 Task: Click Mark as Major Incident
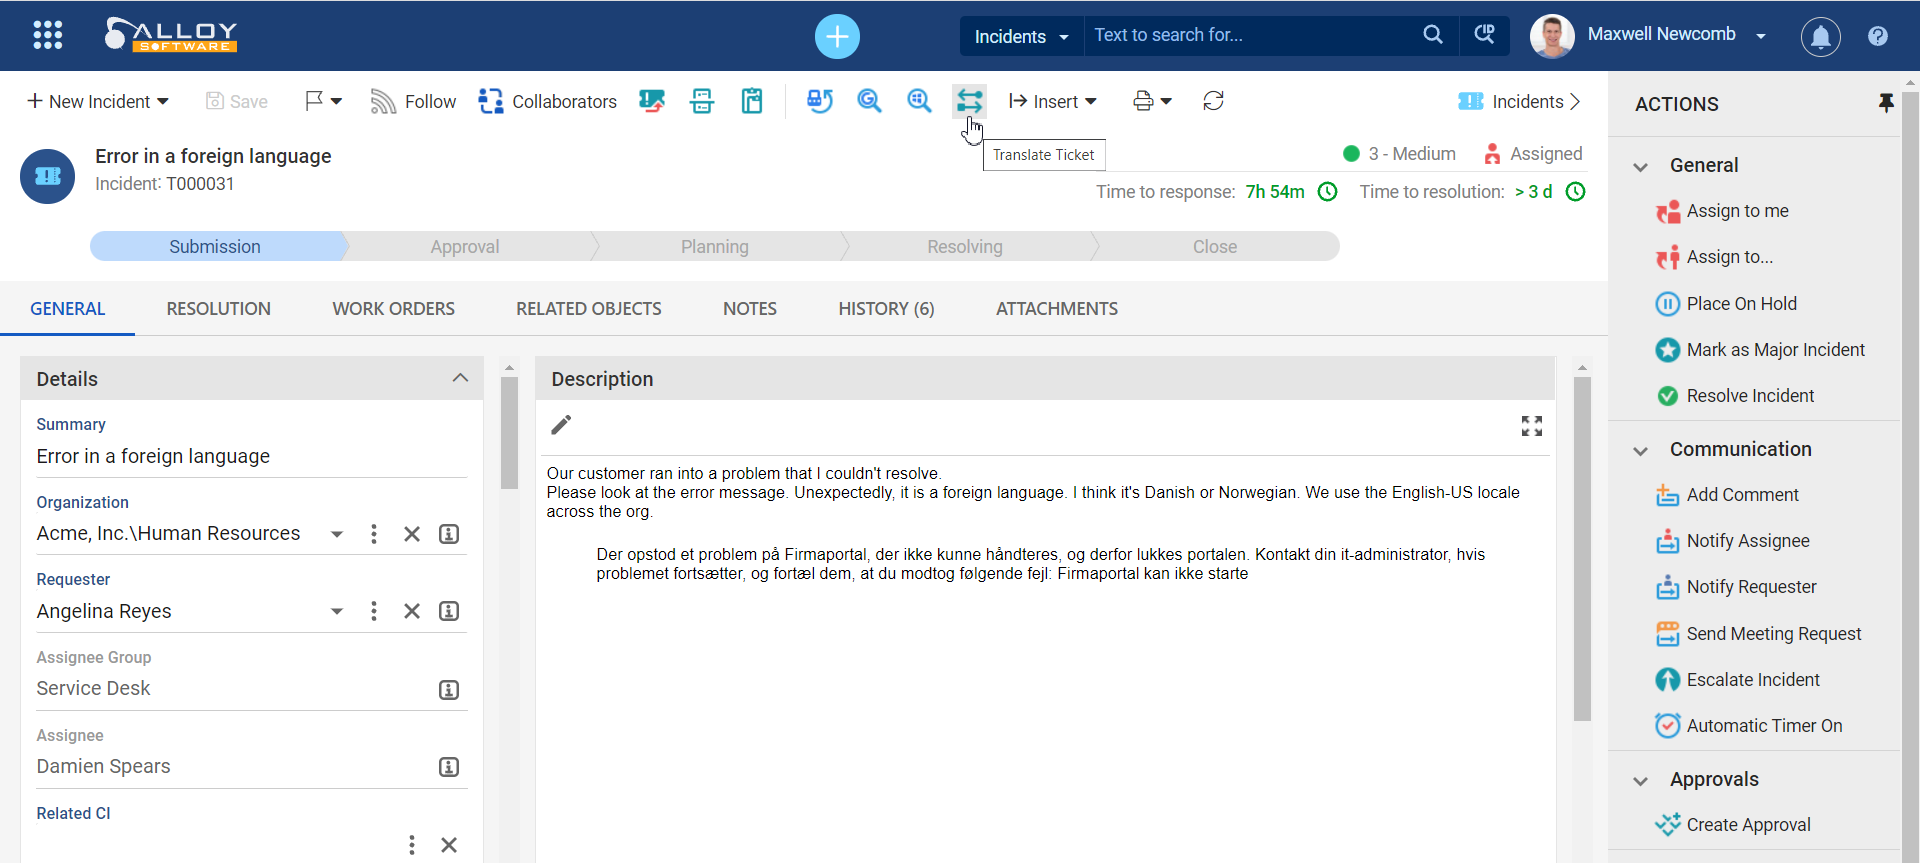tap(1760, 350)
